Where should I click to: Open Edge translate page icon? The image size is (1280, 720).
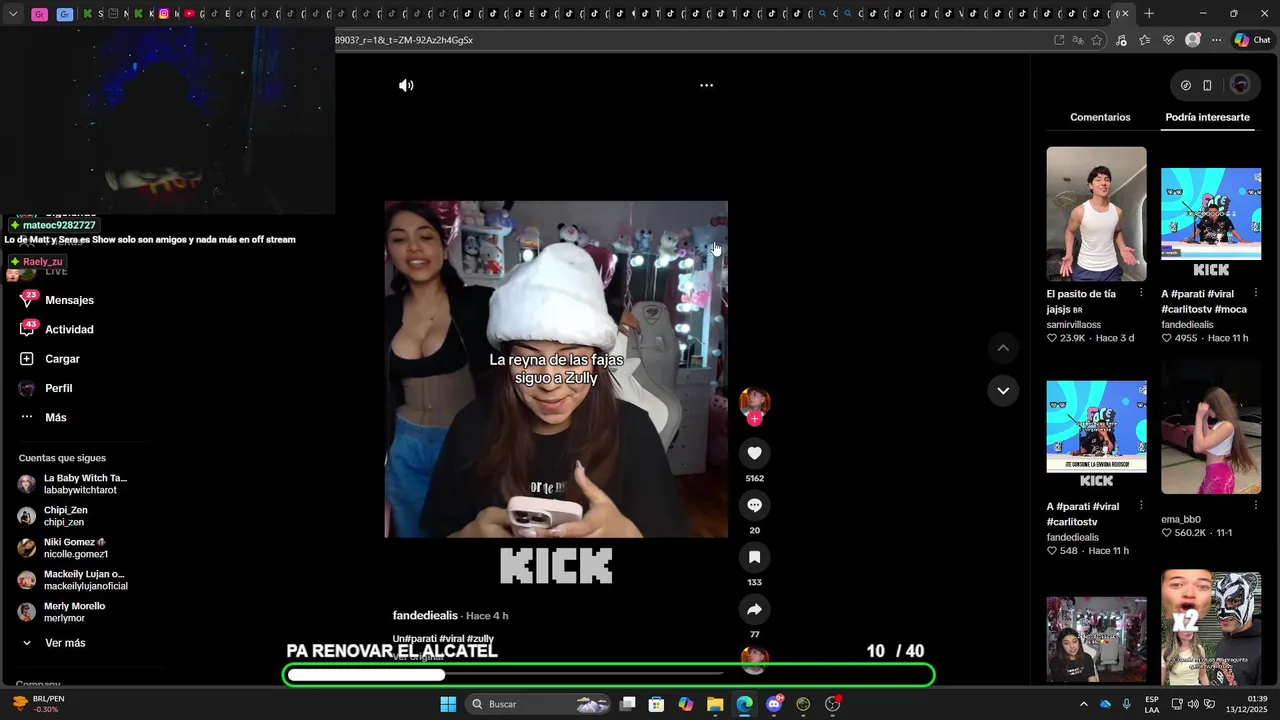[1078, 40]
